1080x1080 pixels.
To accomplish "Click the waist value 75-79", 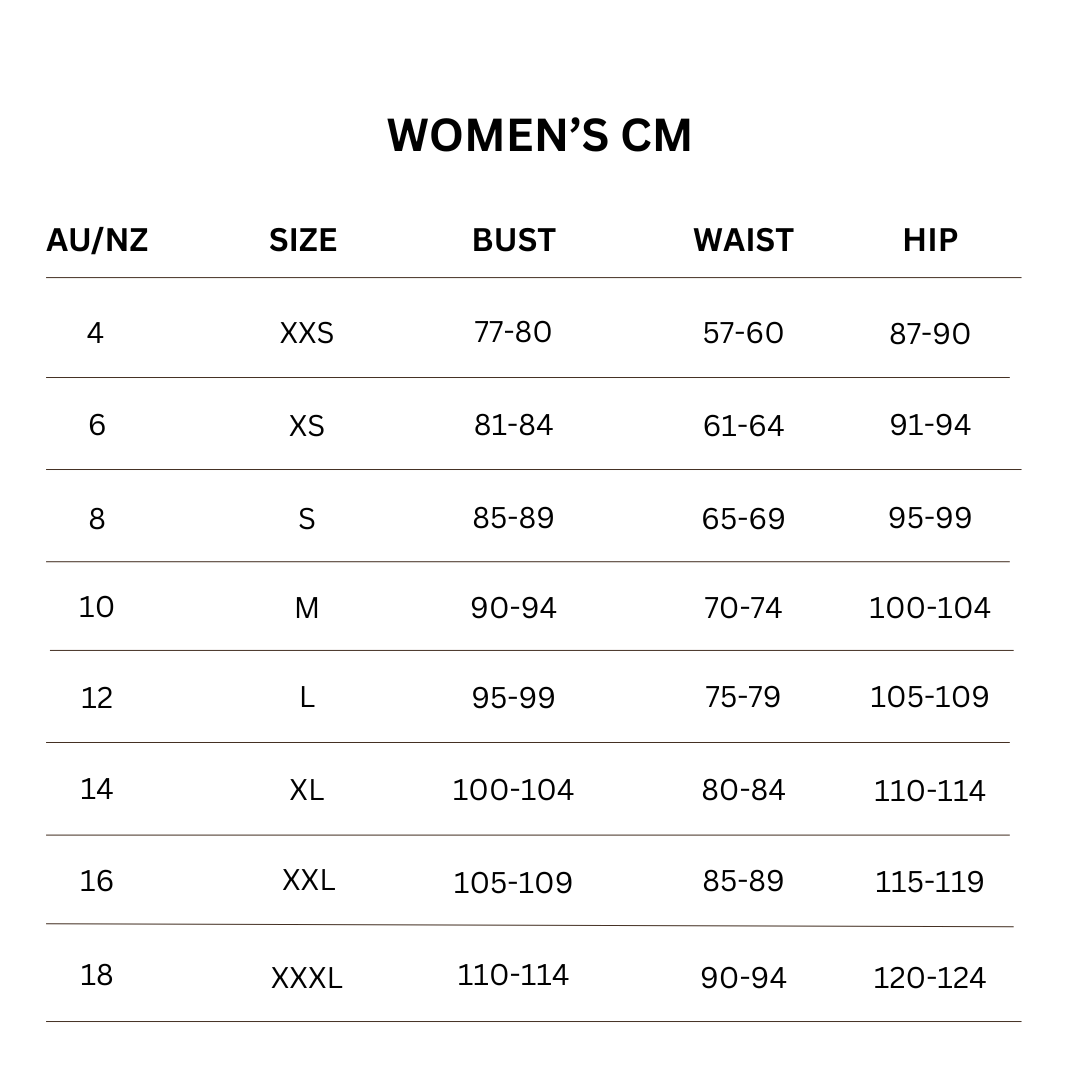I will [x=743, y=697].
